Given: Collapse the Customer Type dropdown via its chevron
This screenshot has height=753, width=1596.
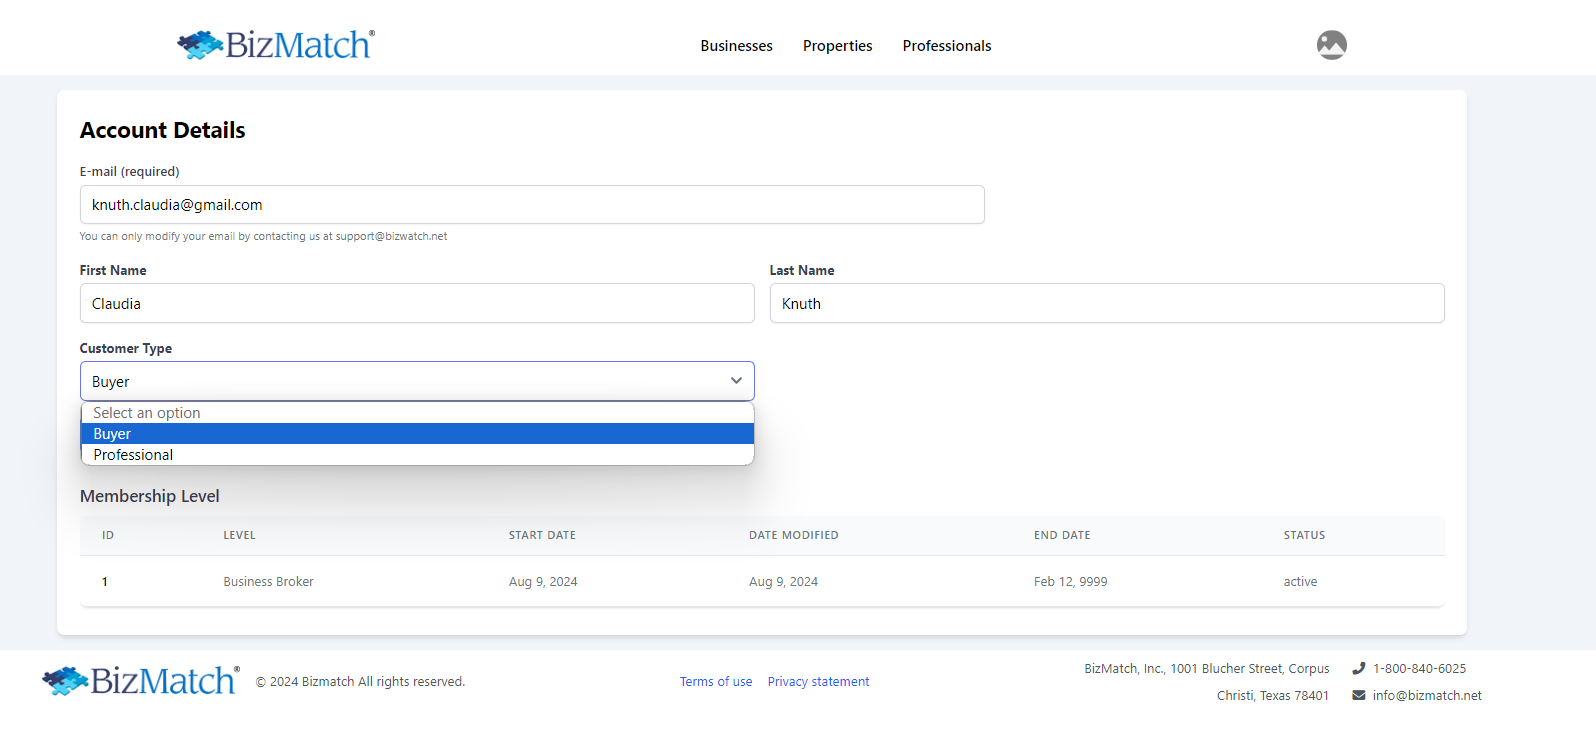Looking at the screenshot, I should click(736, 381).
